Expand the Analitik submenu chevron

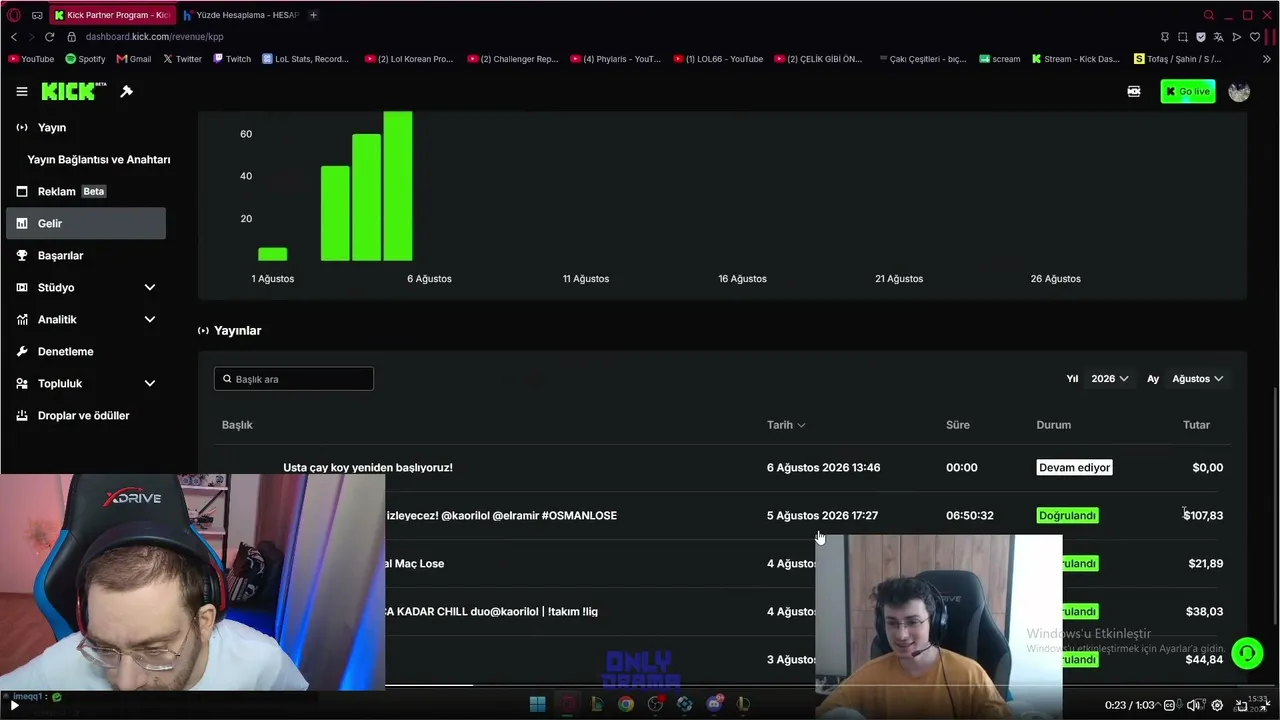coord(150,319)
